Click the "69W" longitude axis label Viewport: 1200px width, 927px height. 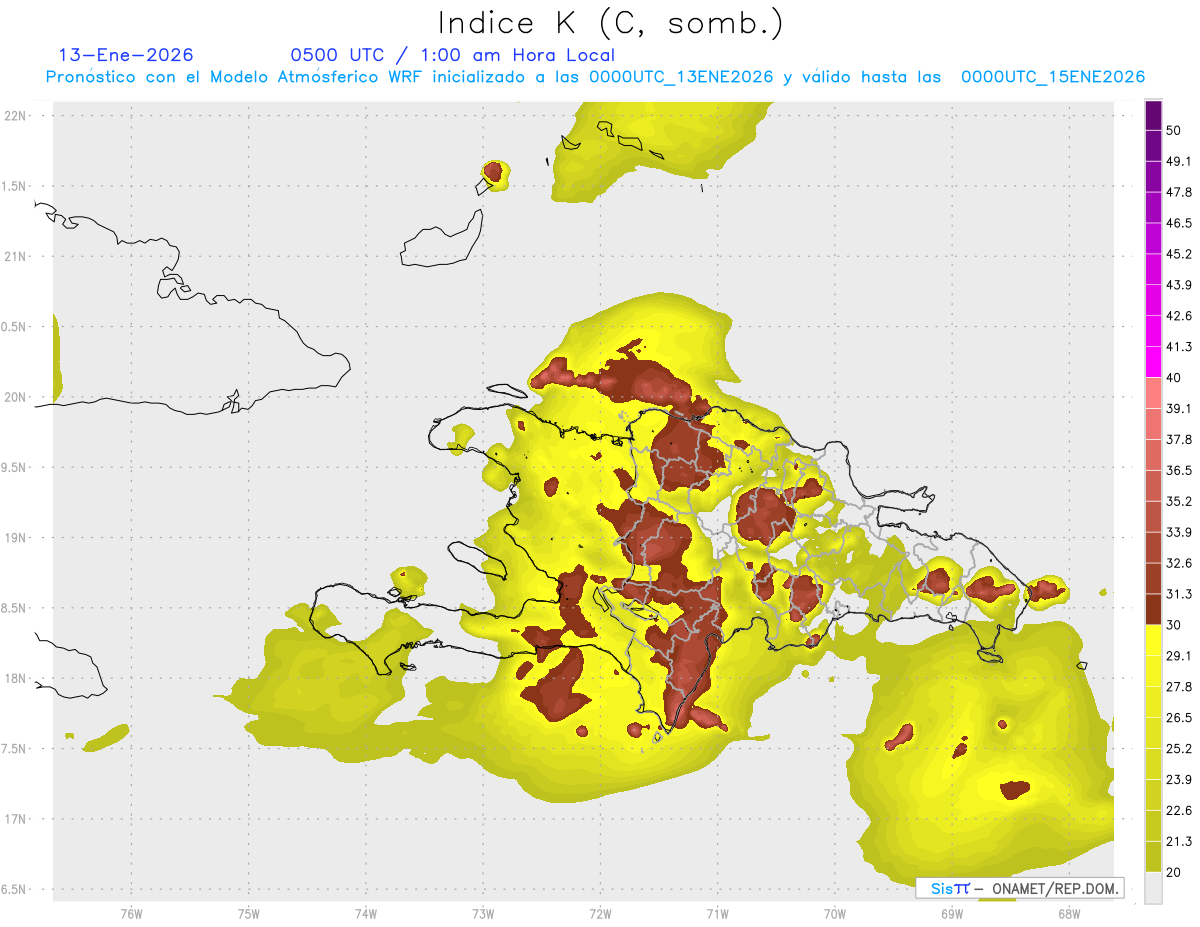click(x=951, y=914)
